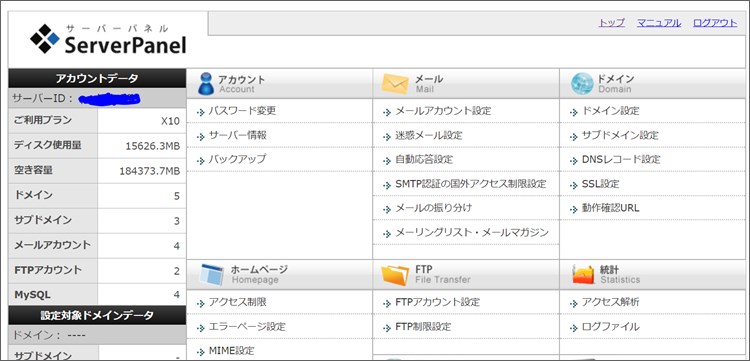The image size is (750, 361).
Task: Click the Account section person icon
Action: (206, 84)
